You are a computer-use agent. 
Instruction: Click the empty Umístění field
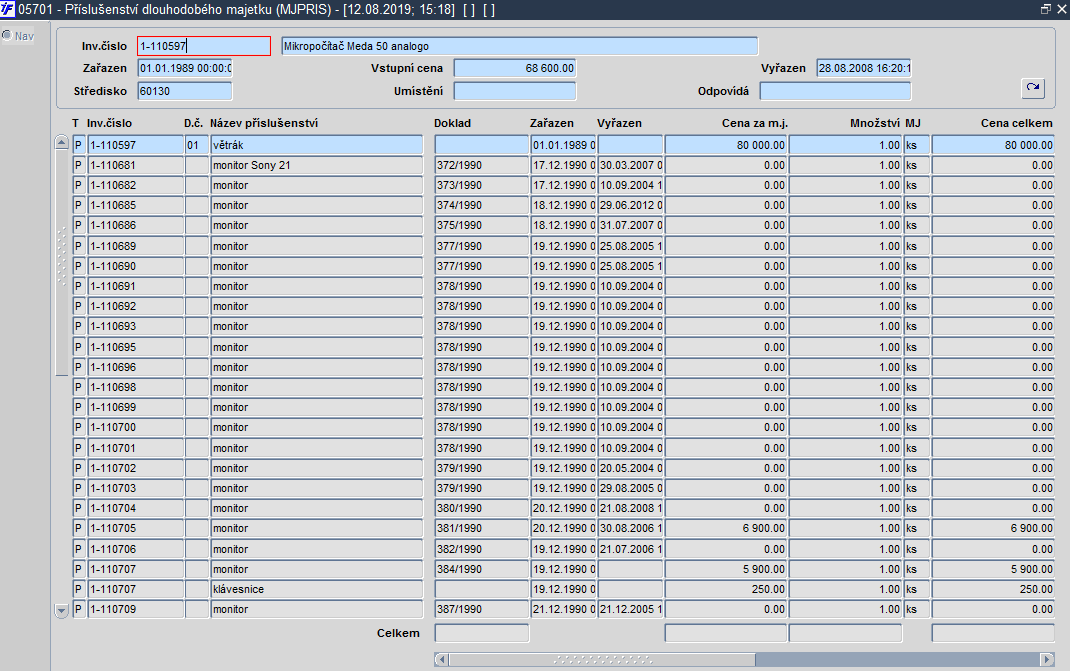click(x=515, y=91)
